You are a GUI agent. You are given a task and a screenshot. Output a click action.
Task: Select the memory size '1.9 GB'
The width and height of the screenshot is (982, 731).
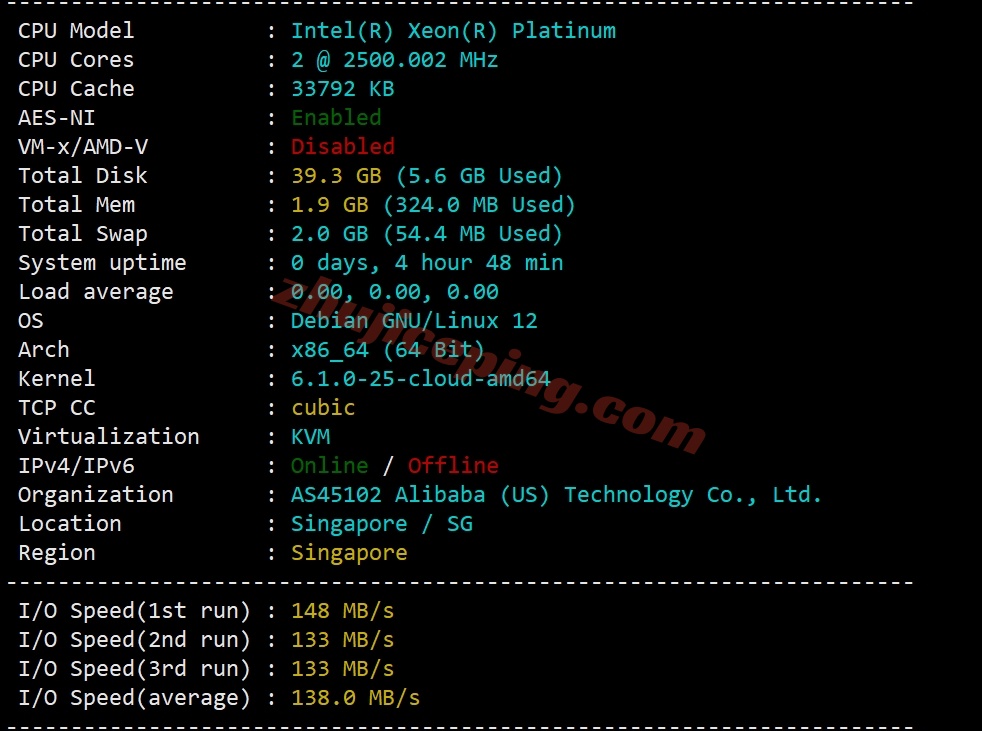(x=330, y=205)
